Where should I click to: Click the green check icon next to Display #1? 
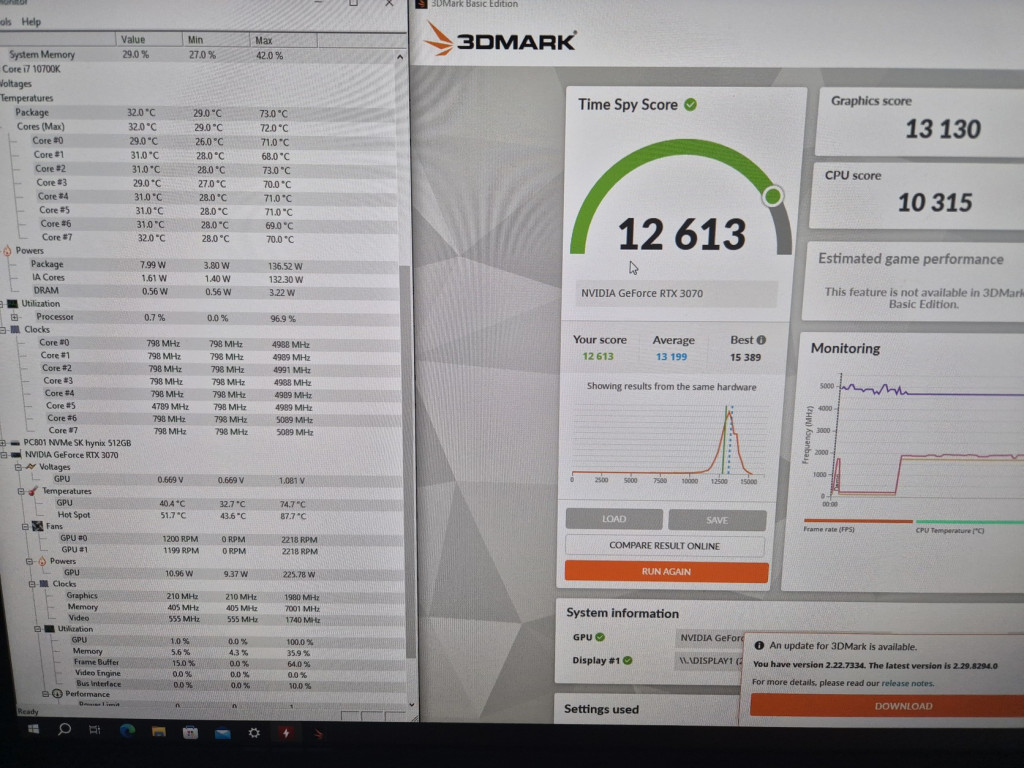click(628, 661)
